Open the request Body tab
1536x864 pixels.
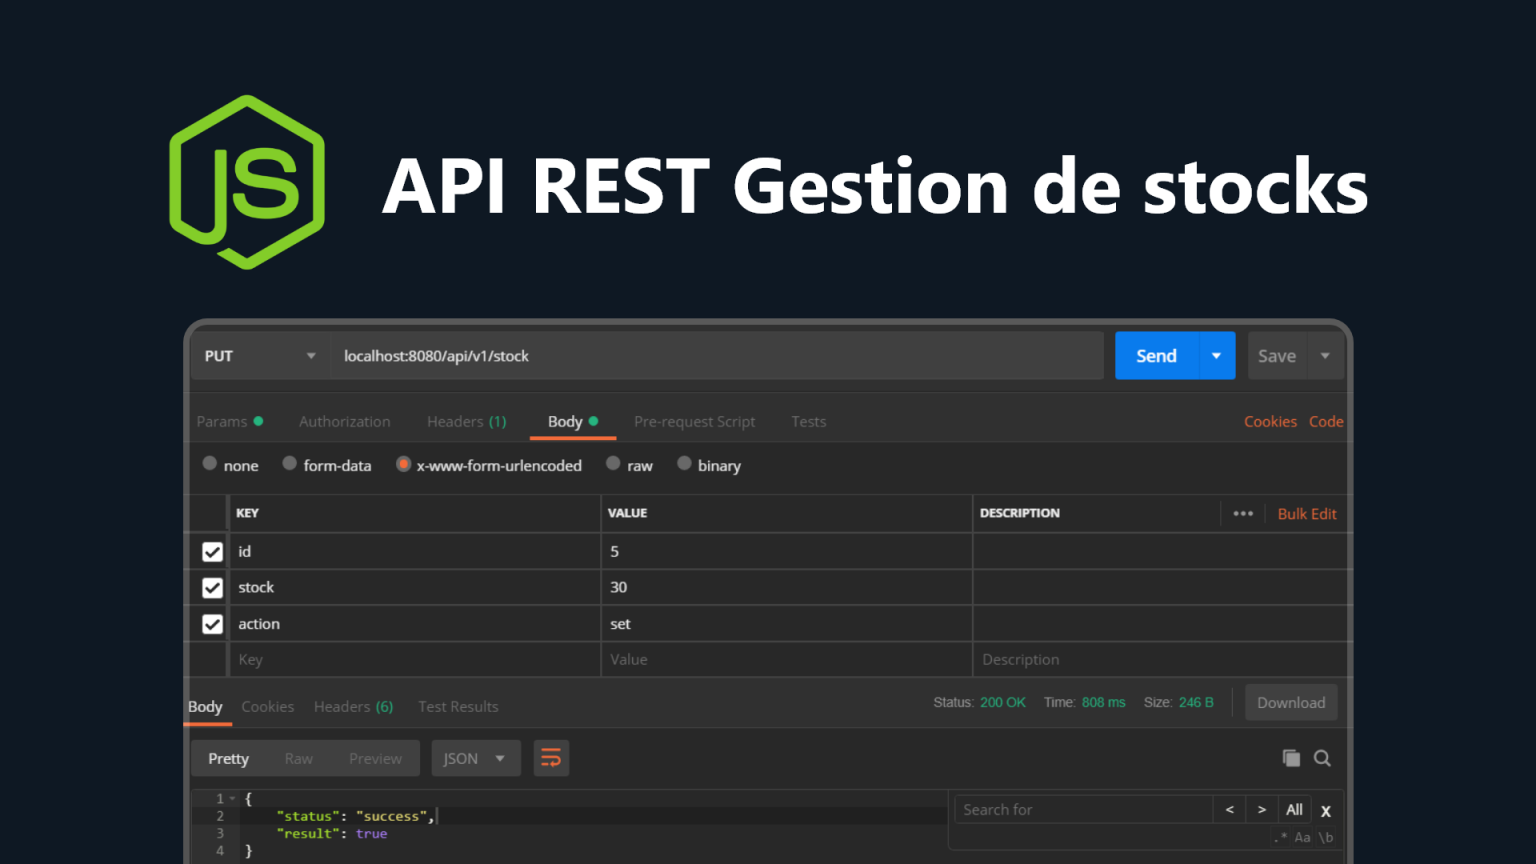coord(573,422)
